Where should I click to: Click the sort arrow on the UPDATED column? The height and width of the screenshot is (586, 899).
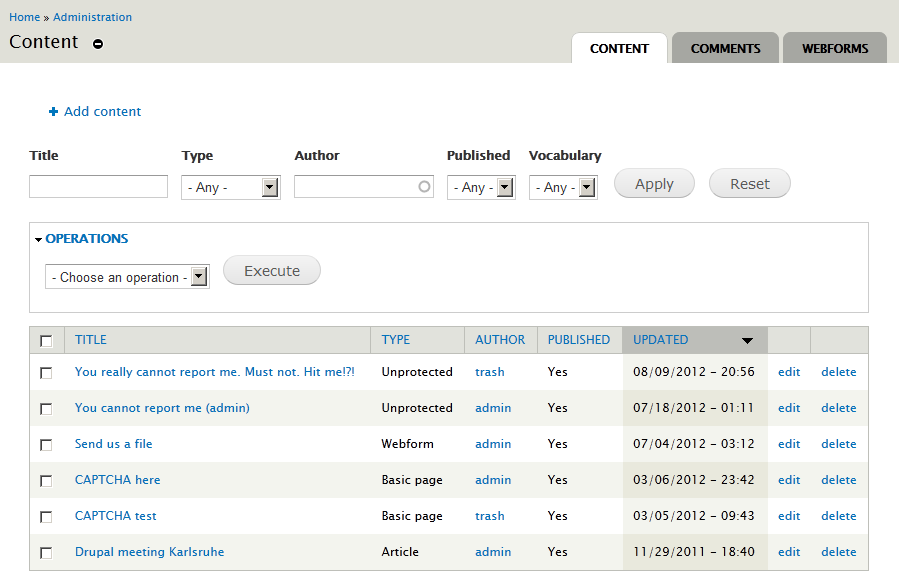747,340
